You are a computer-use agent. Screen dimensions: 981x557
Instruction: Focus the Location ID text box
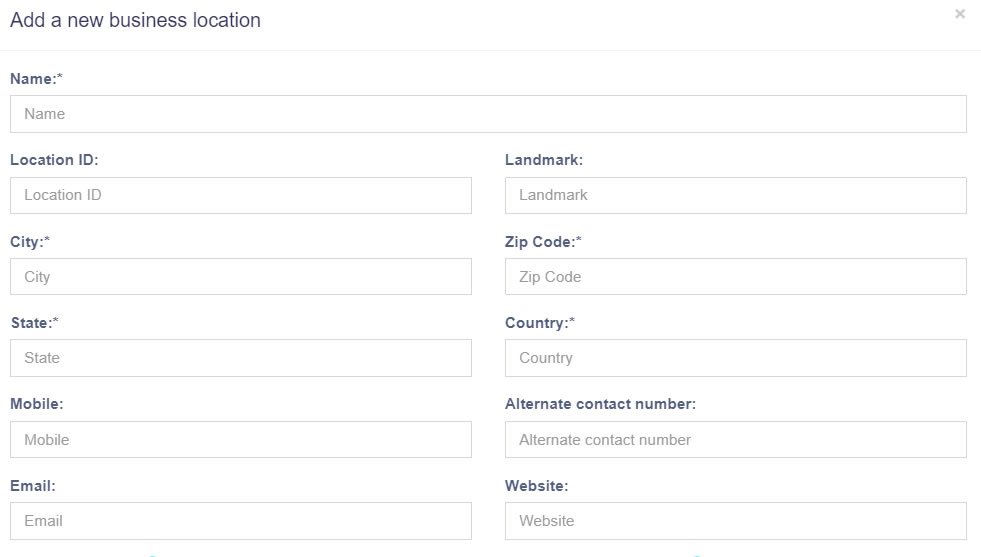tap(240, 195)
